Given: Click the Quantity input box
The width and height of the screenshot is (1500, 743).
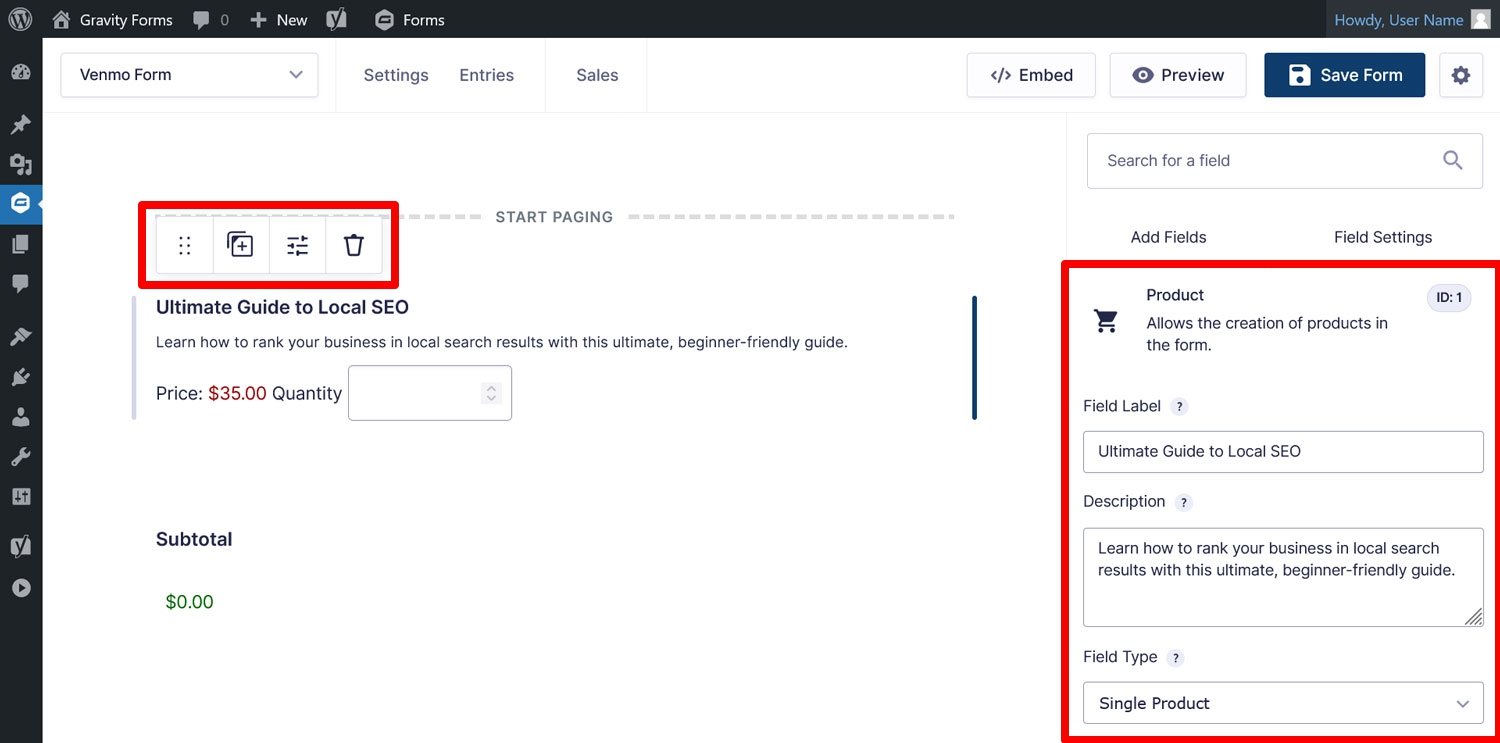Looking at the screenshot, I should coord(430,393).
